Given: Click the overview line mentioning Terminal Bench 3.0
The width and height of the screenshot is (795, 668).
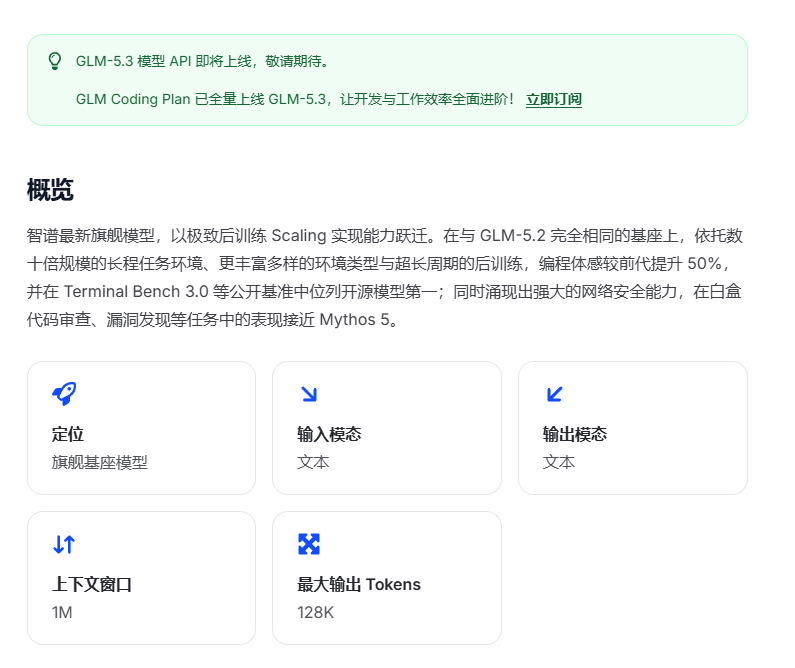Looking at the screenshot, I should [384, 291].
